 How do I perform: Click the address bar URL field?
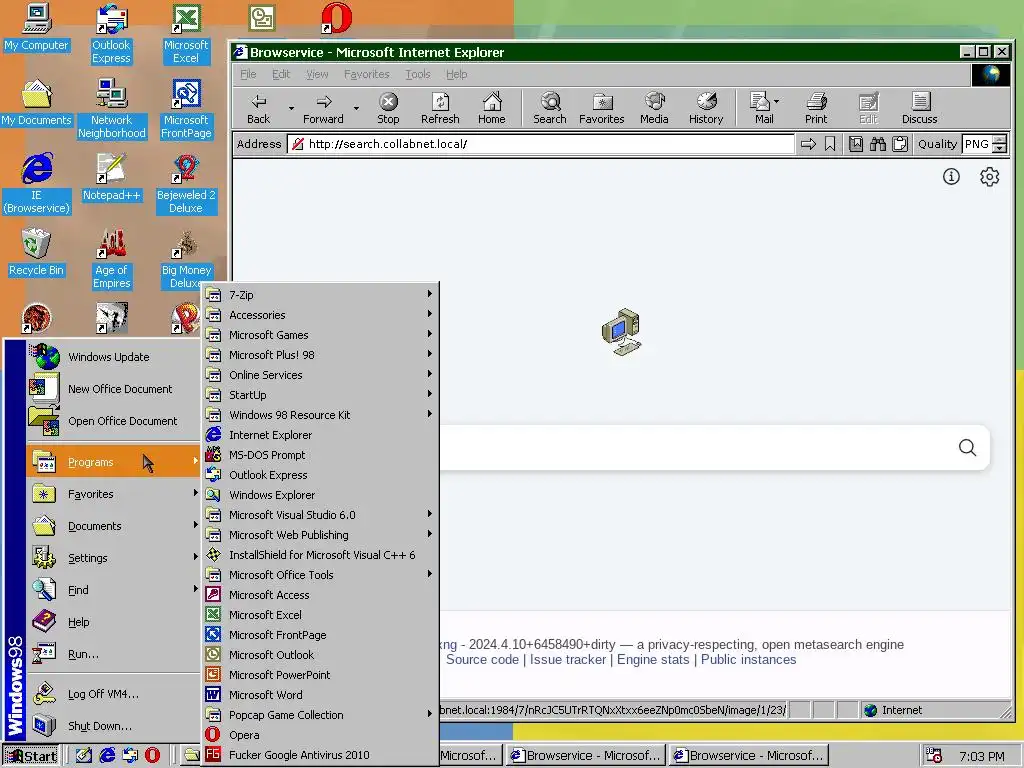click(x=541, y=144)
